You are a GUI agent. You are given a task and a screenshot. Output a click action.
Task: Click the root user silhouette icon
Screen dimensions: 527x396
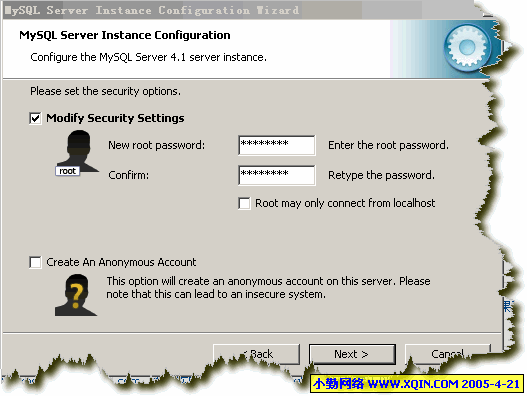tap(77, 153)
